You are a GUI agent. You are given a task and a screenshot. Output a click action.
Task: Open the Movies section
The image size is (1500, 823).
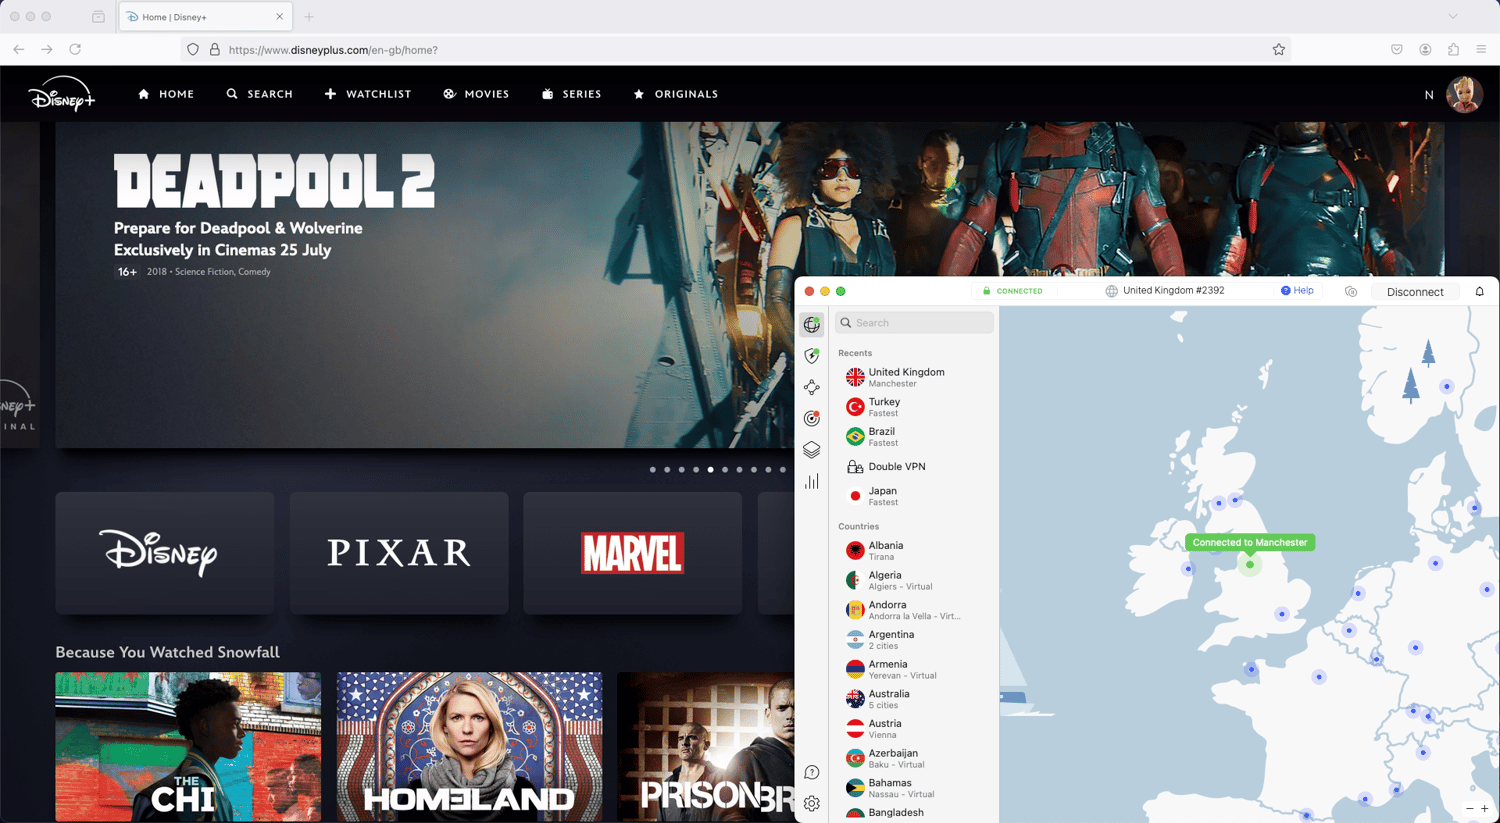click(x=476, y=94)
